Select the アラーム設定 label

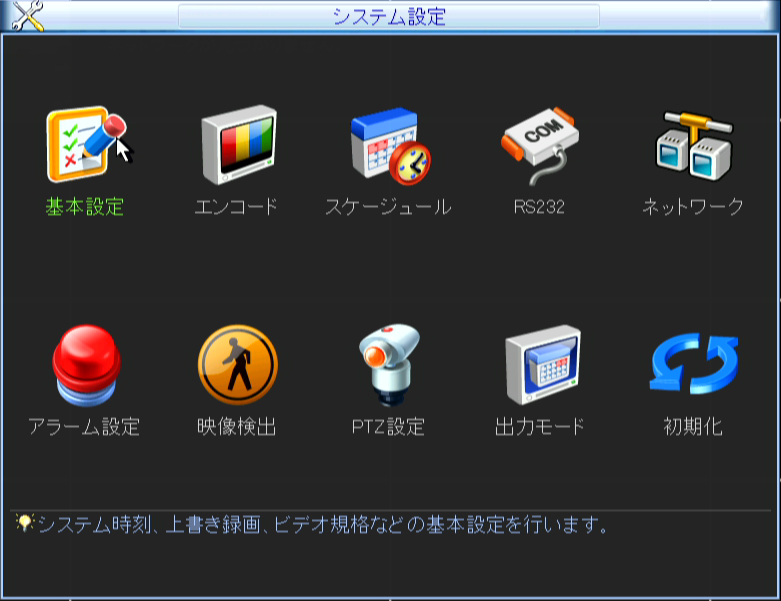(84, 427)
